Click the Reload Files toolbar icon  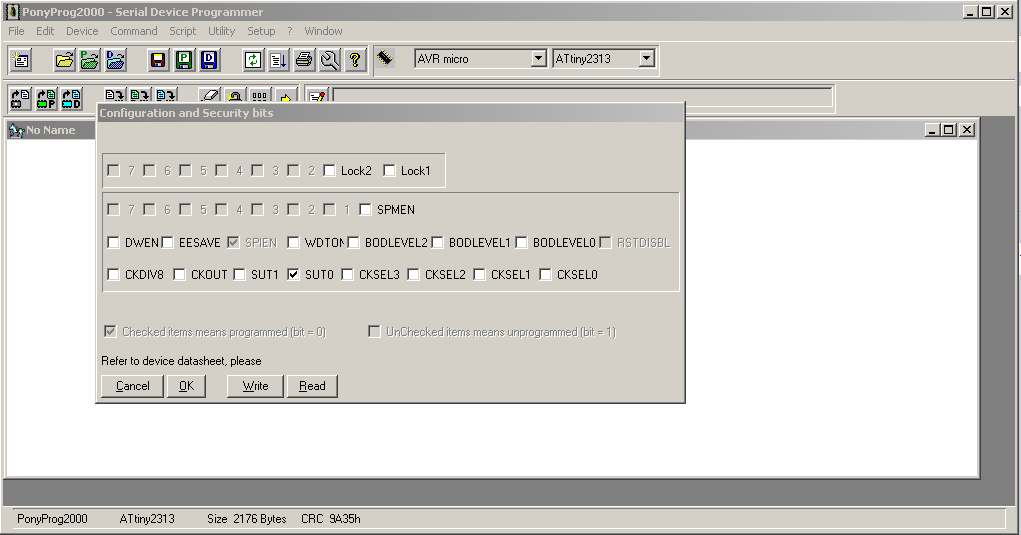(253, 60)
